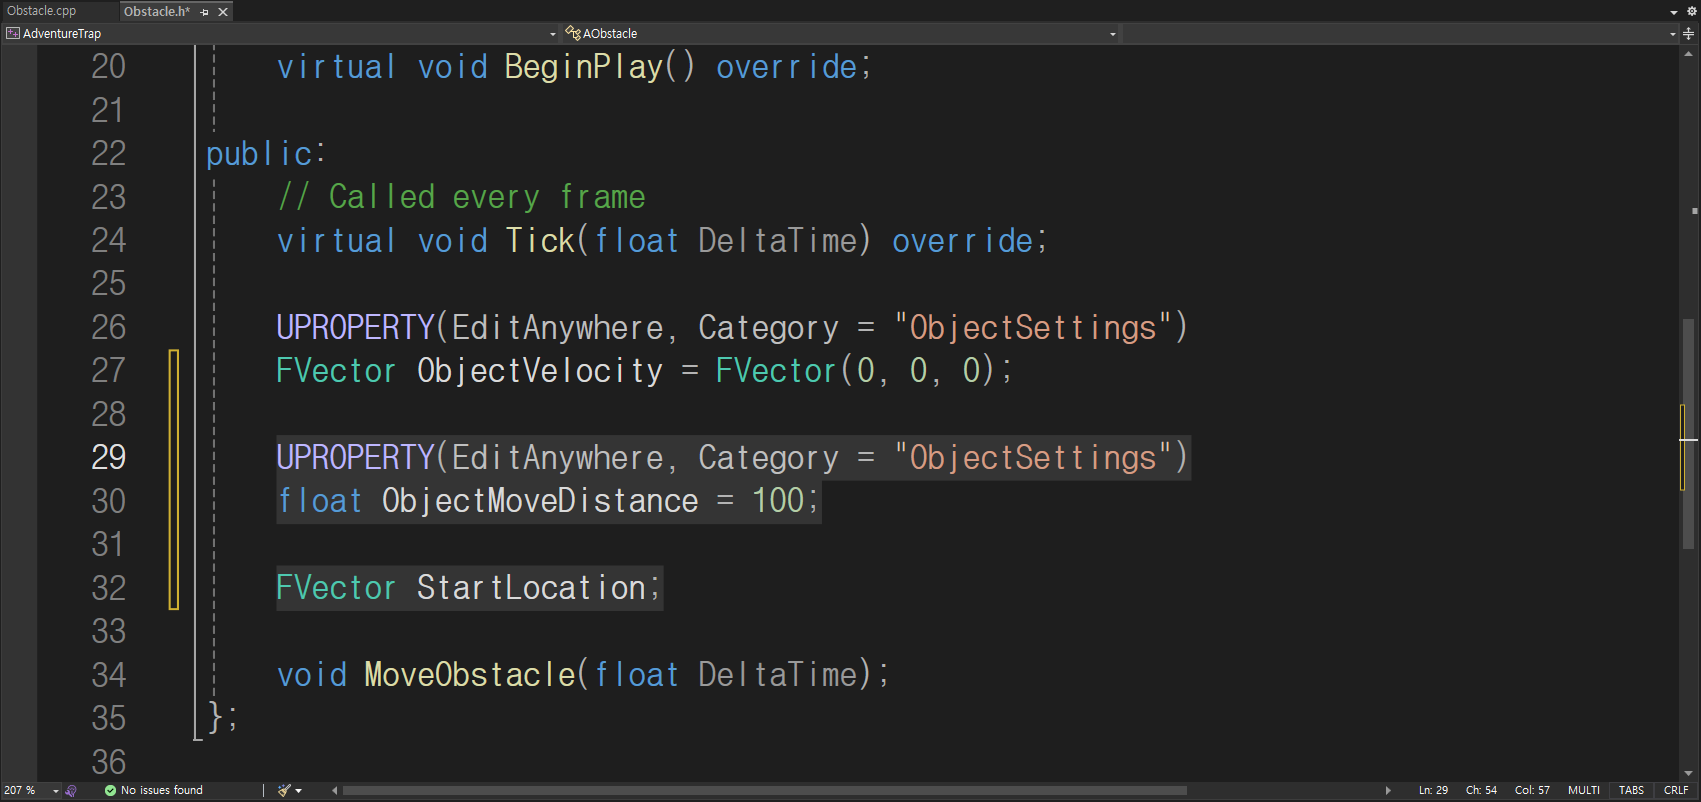Screen dimensions: 1701x802
Task: Click the horizontal scrollbar thumb
Action: tap(765, 790)
